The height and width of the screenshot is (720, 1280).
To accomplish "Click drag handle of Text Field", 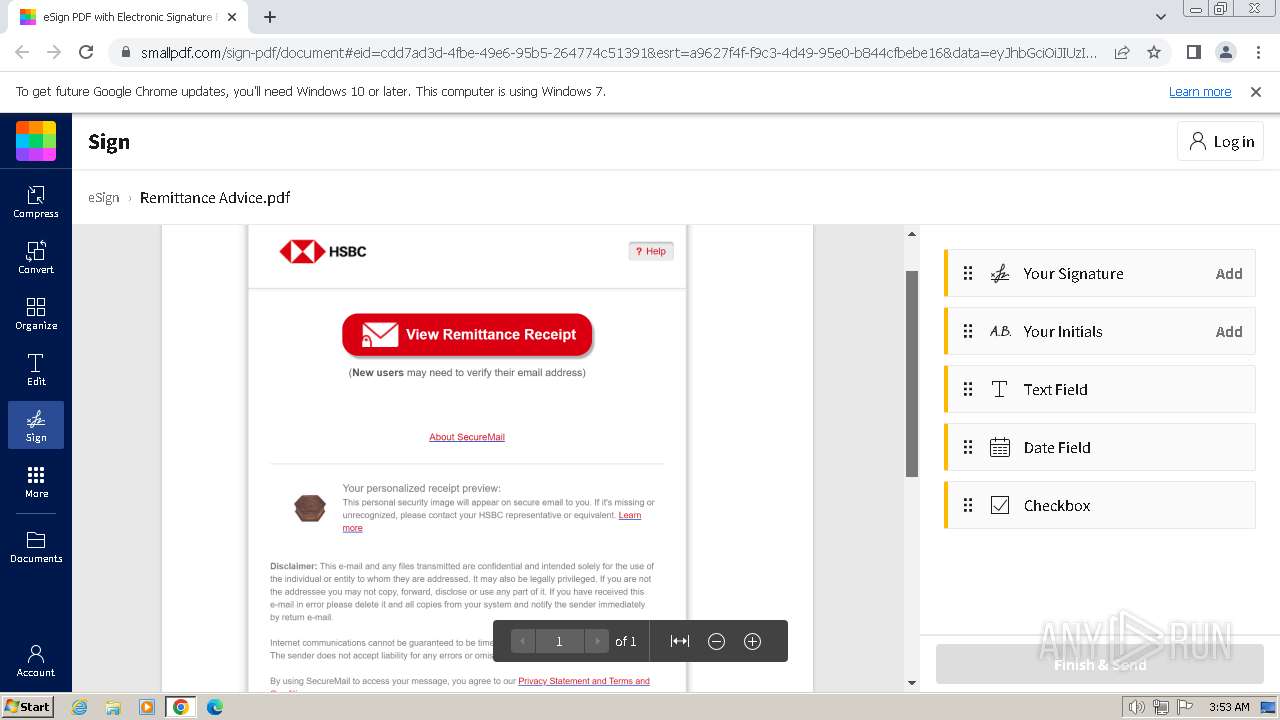I will [x=968, y=389].
